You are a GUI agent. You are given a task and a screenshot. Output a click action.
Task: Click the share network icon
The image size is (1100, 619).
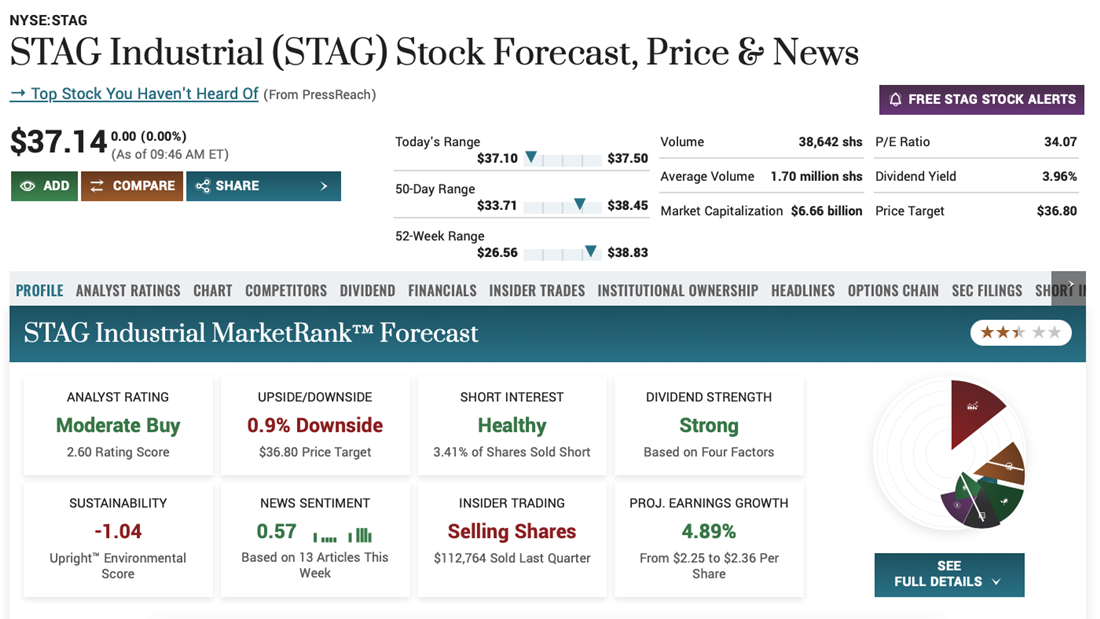coord(203,186)
